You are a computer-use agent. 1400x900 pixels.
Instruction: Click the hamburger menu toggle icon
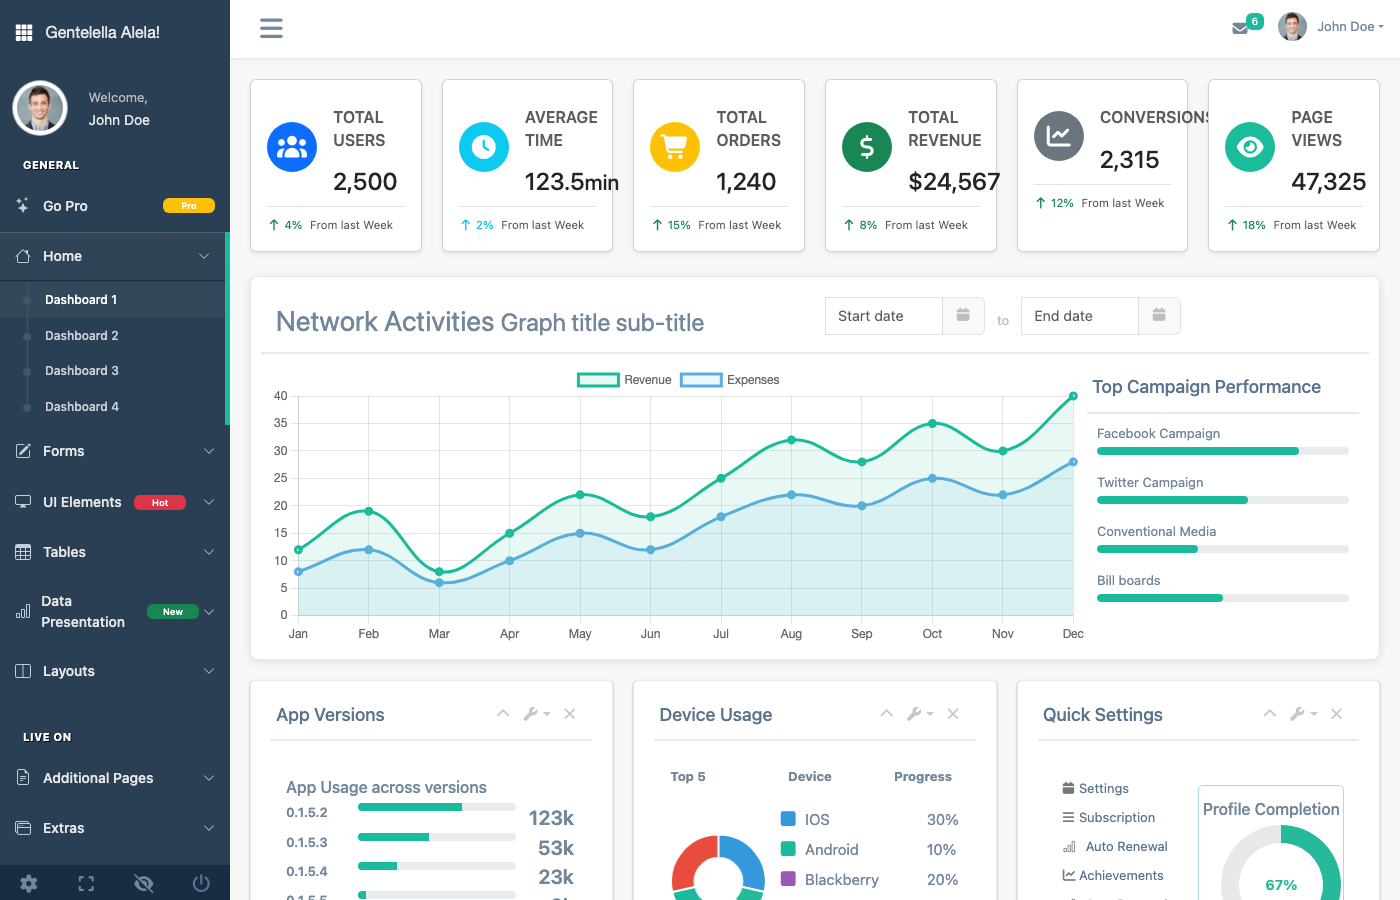click(x=271, y=28)
